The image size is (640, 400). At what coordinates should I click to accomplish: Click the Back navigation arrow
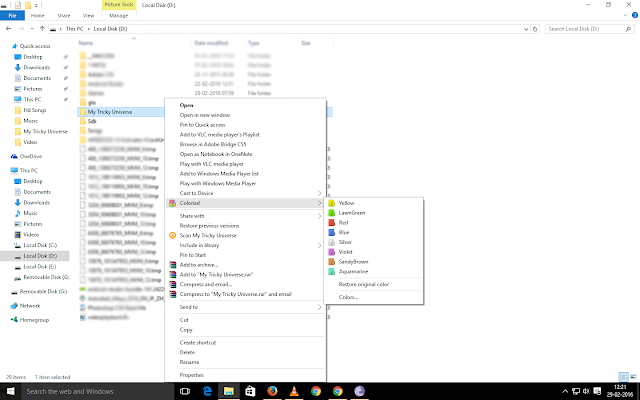coord(9,29)
